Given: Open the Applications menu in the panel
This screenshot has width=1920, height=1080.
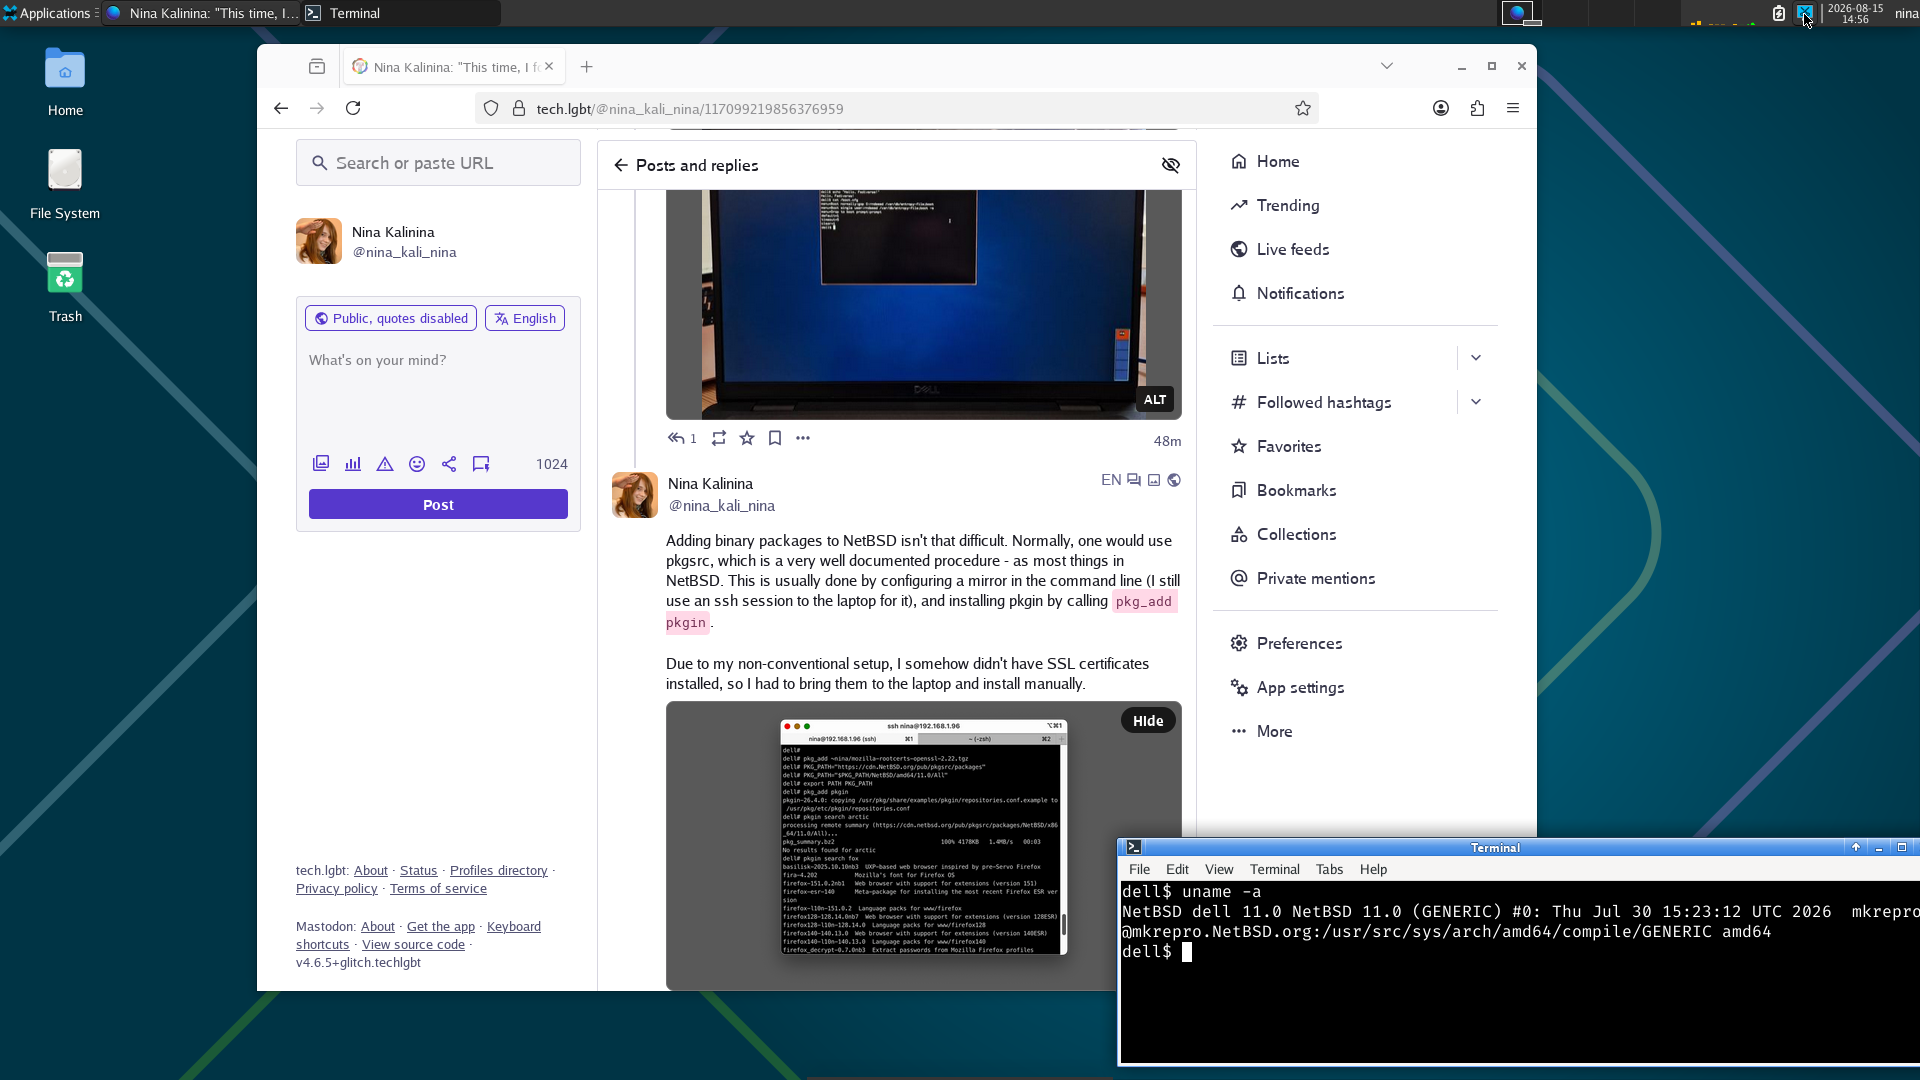Looking at the screenshot, I should point(48,13).
